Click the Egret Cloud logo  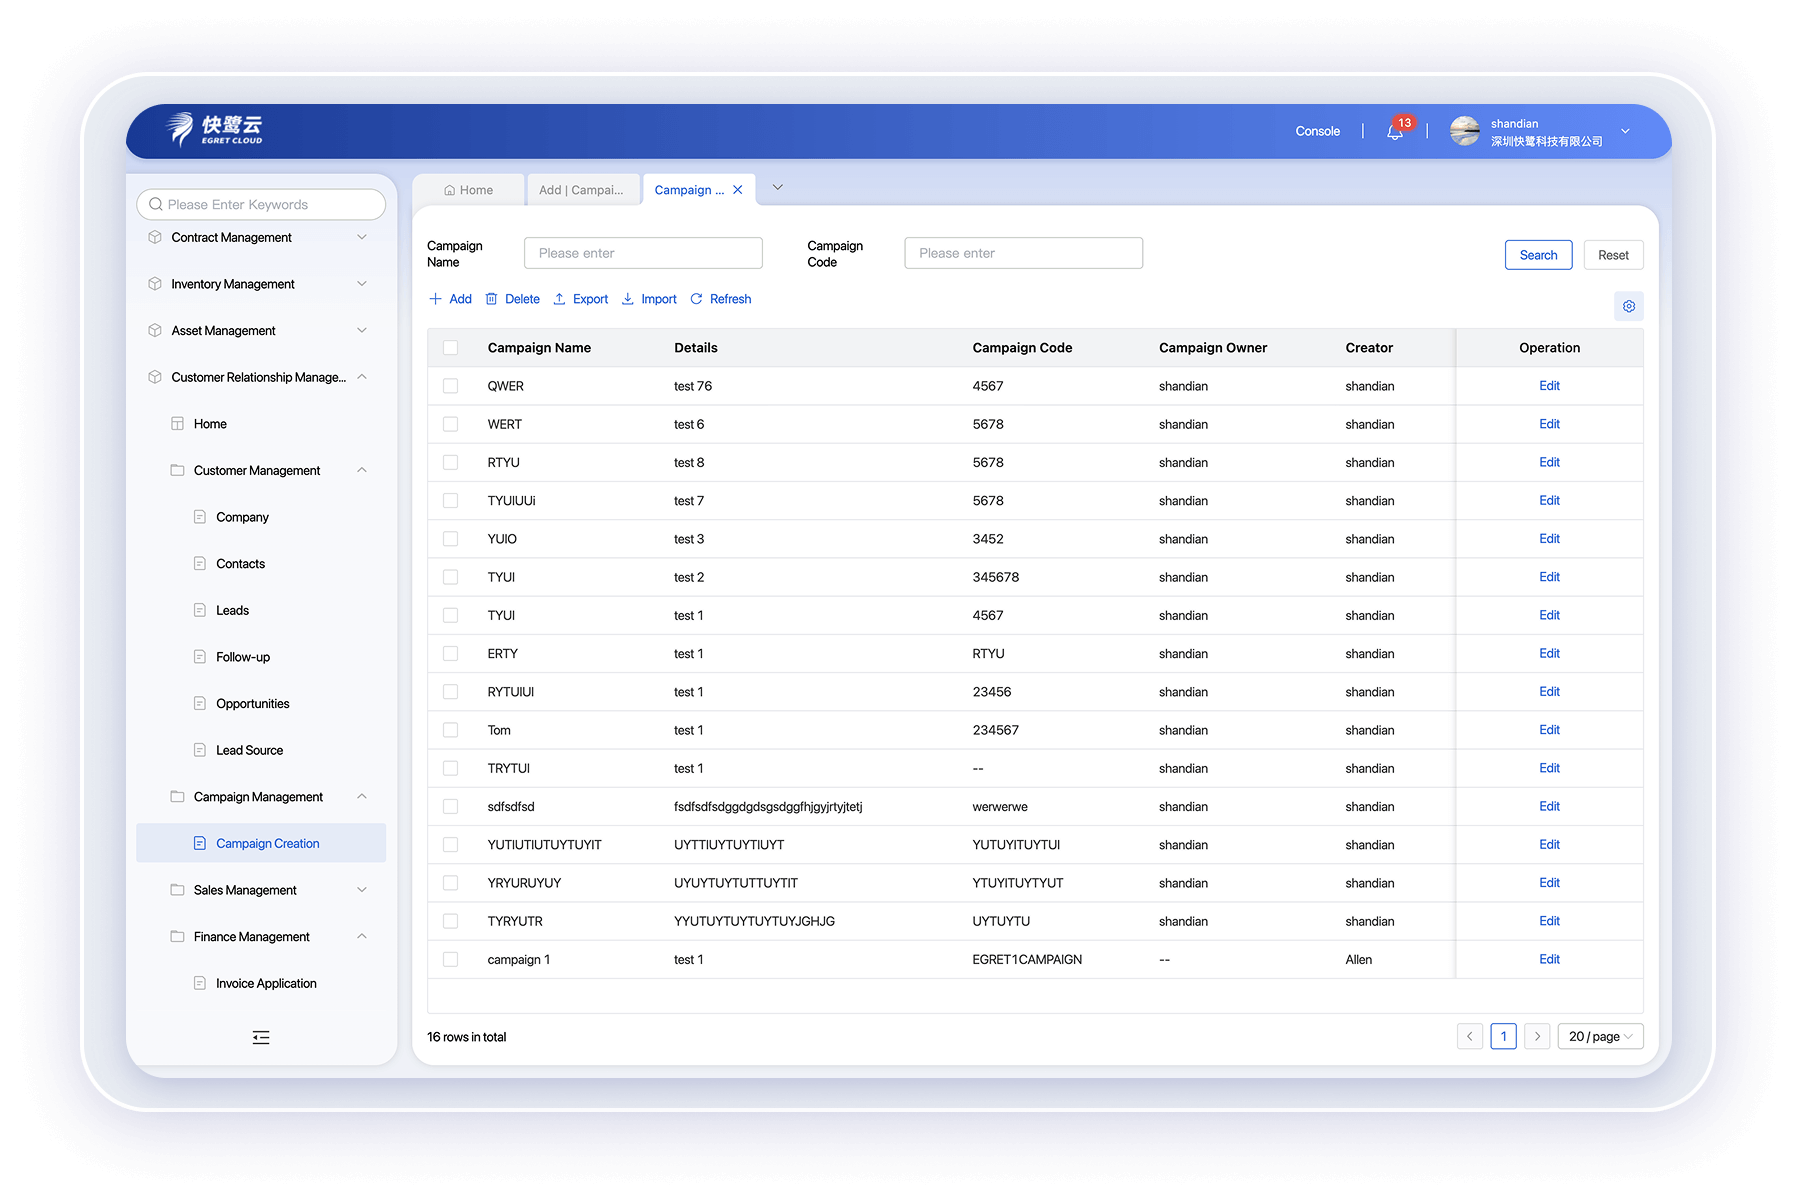click(x=214, y=130)
